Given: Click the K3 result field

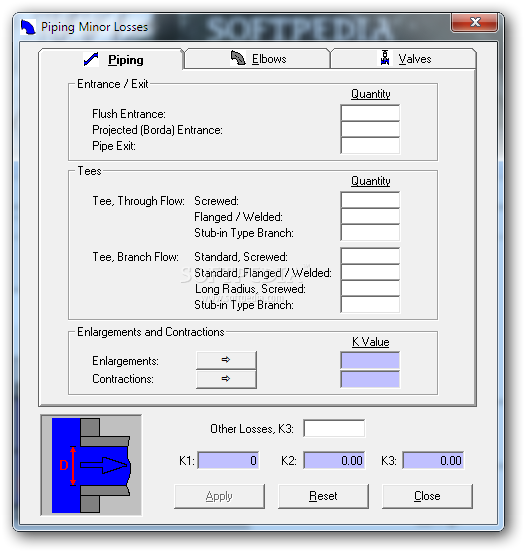Looking at the screenshot, I should coord(433,460).
